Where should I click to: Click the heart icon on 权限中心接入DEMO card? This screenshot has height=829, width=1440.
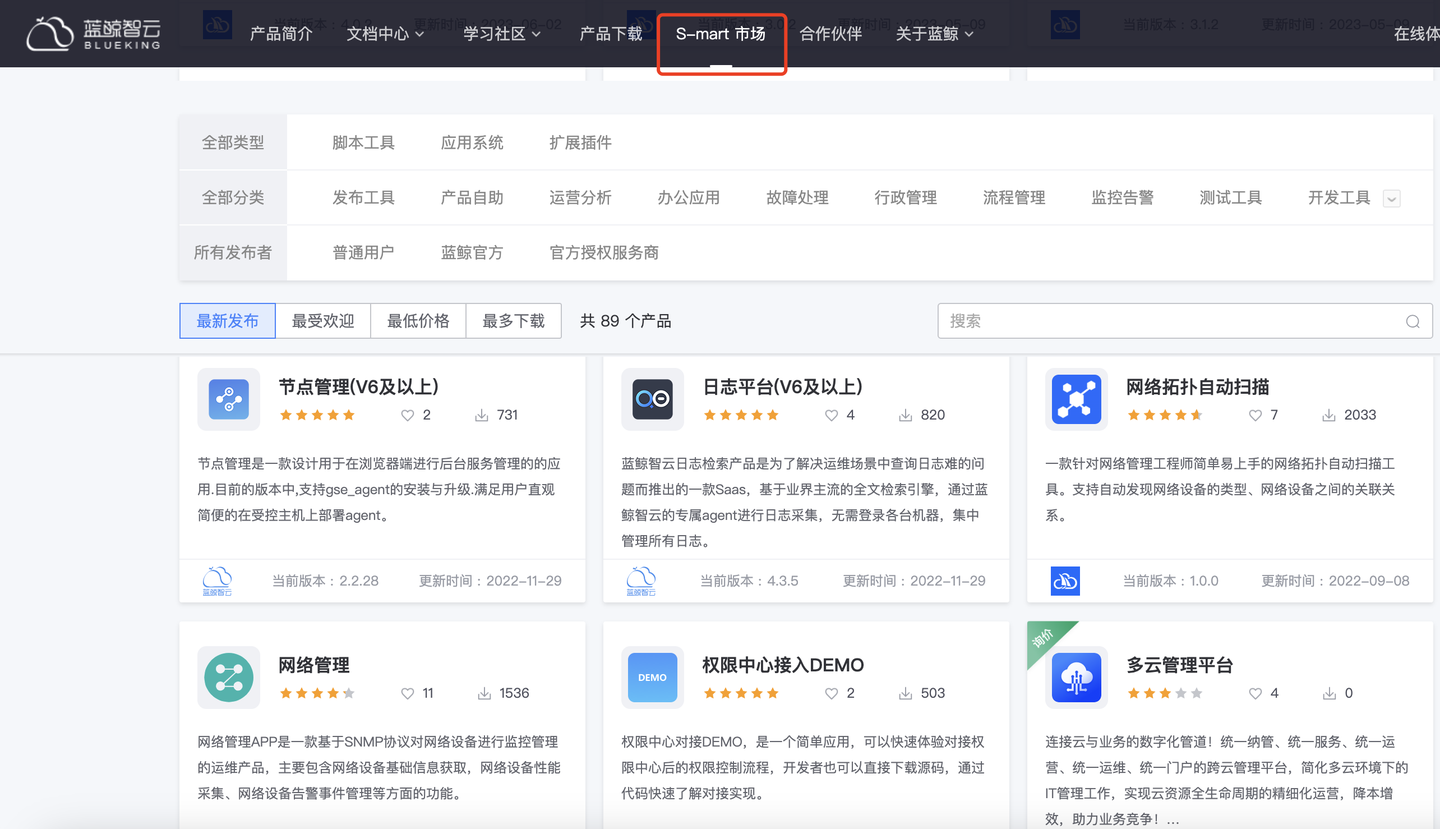831,693
